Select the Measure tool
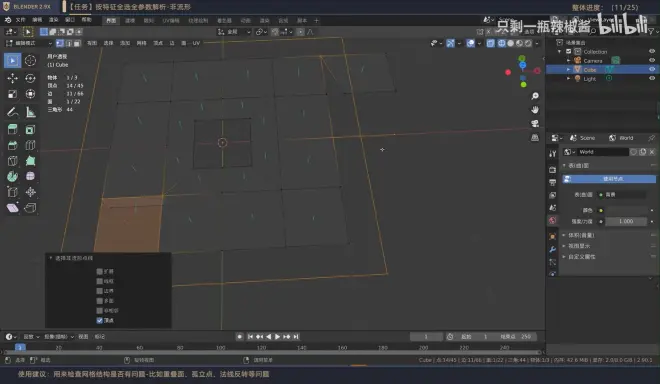 (x=30, y=112)
